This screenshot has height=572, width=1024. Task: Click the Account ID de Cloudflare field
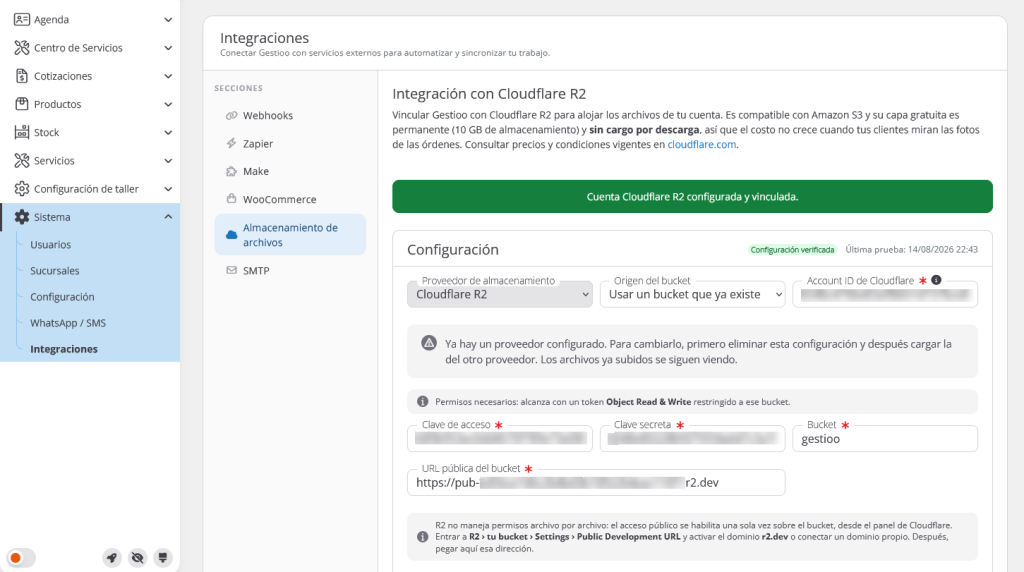(x=885, y=294)
